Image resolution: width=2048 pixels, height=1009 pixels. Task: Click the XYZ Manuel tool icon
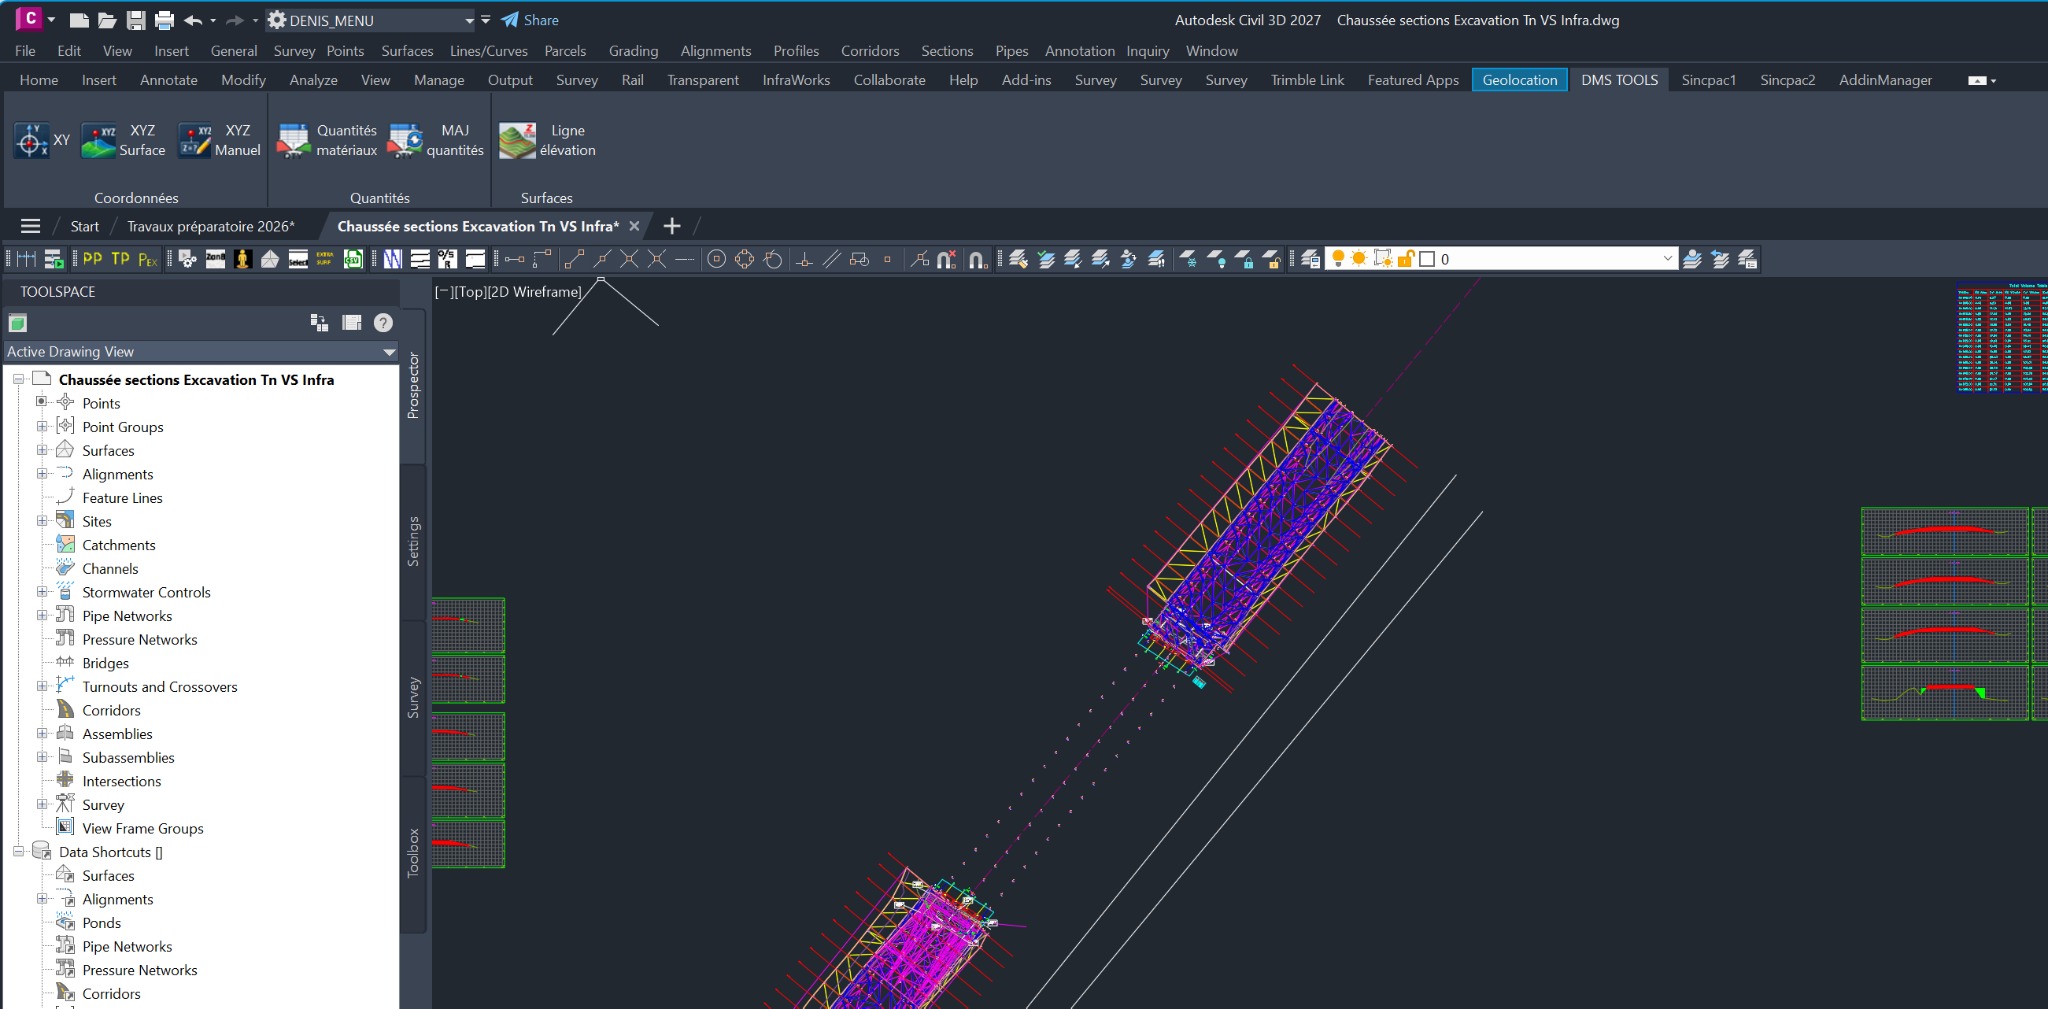pos(195,141)
